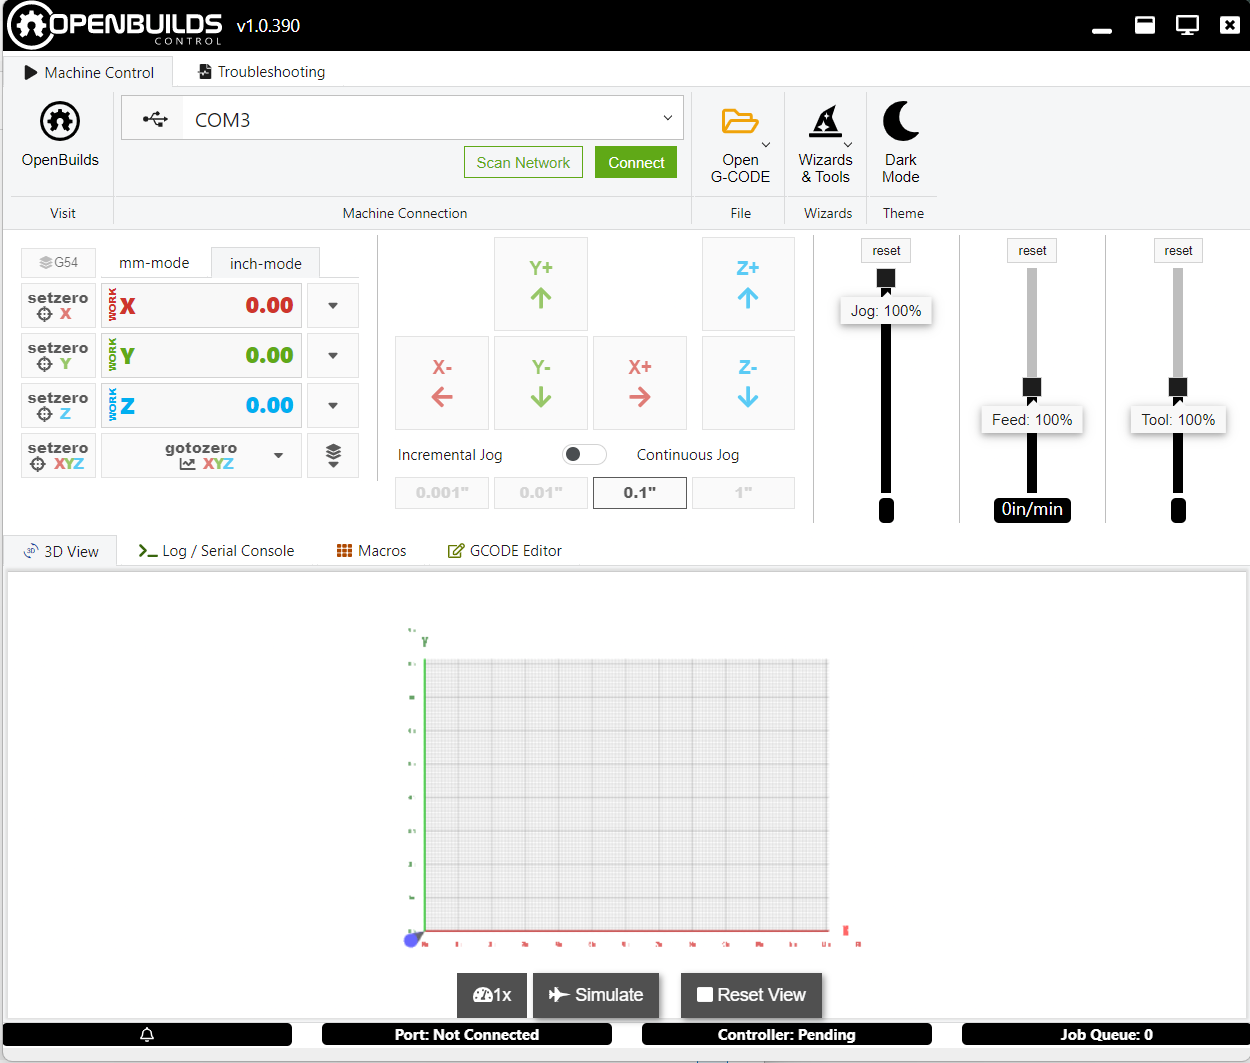1250x1063 pixels.
Task: Select 0.001" jog step size
Action: (x=442, y=492)
